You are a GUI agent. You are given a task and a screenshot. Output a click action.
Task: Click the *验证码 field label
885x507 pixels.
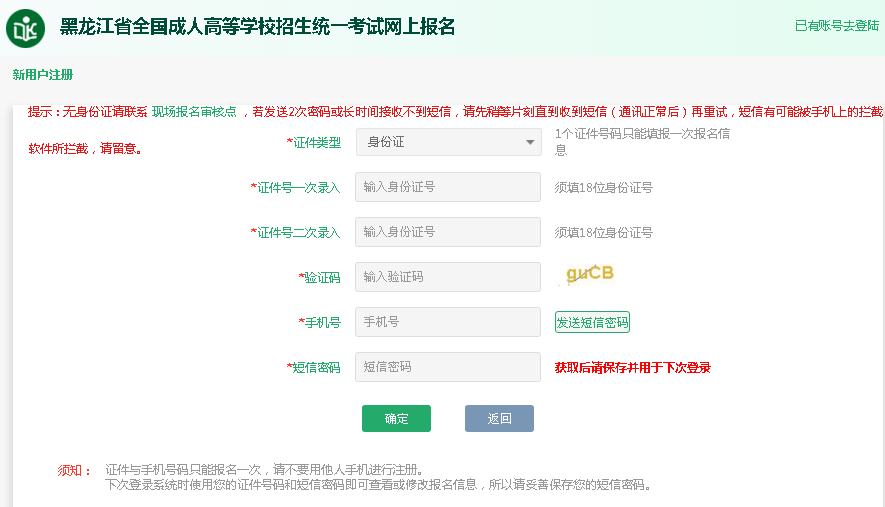point(320,278)
